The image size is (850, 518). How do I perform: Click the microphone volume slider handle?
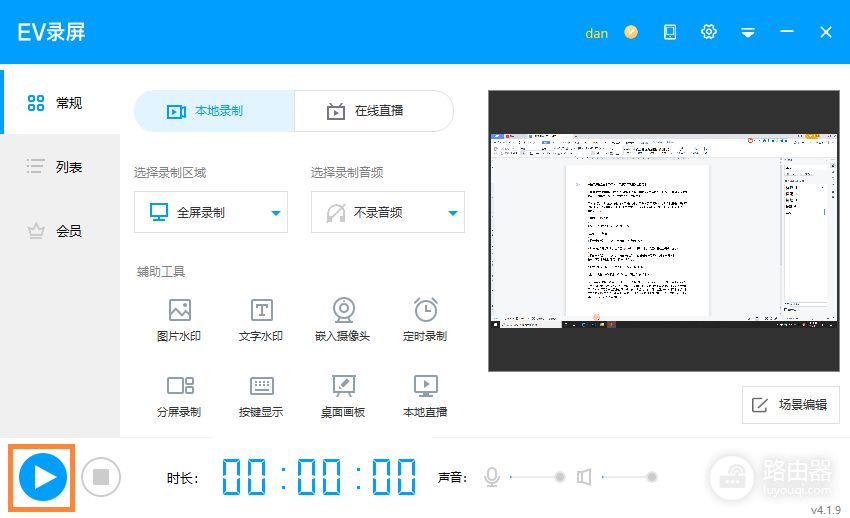pyautogui.click(x=560, y=477)
